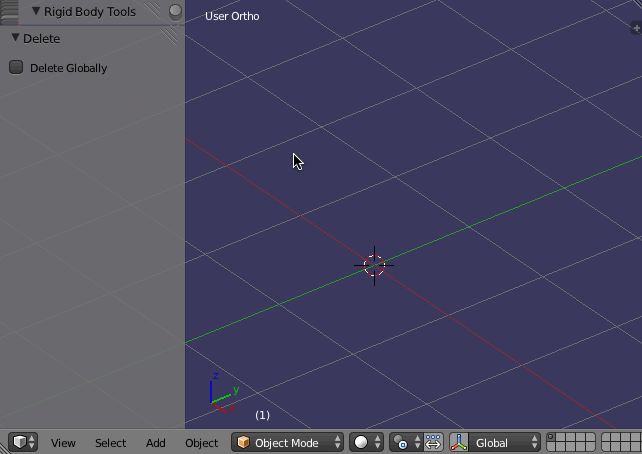Open the Select menu
This screenshot has width=642, height=454.
(x=110, y=442)
